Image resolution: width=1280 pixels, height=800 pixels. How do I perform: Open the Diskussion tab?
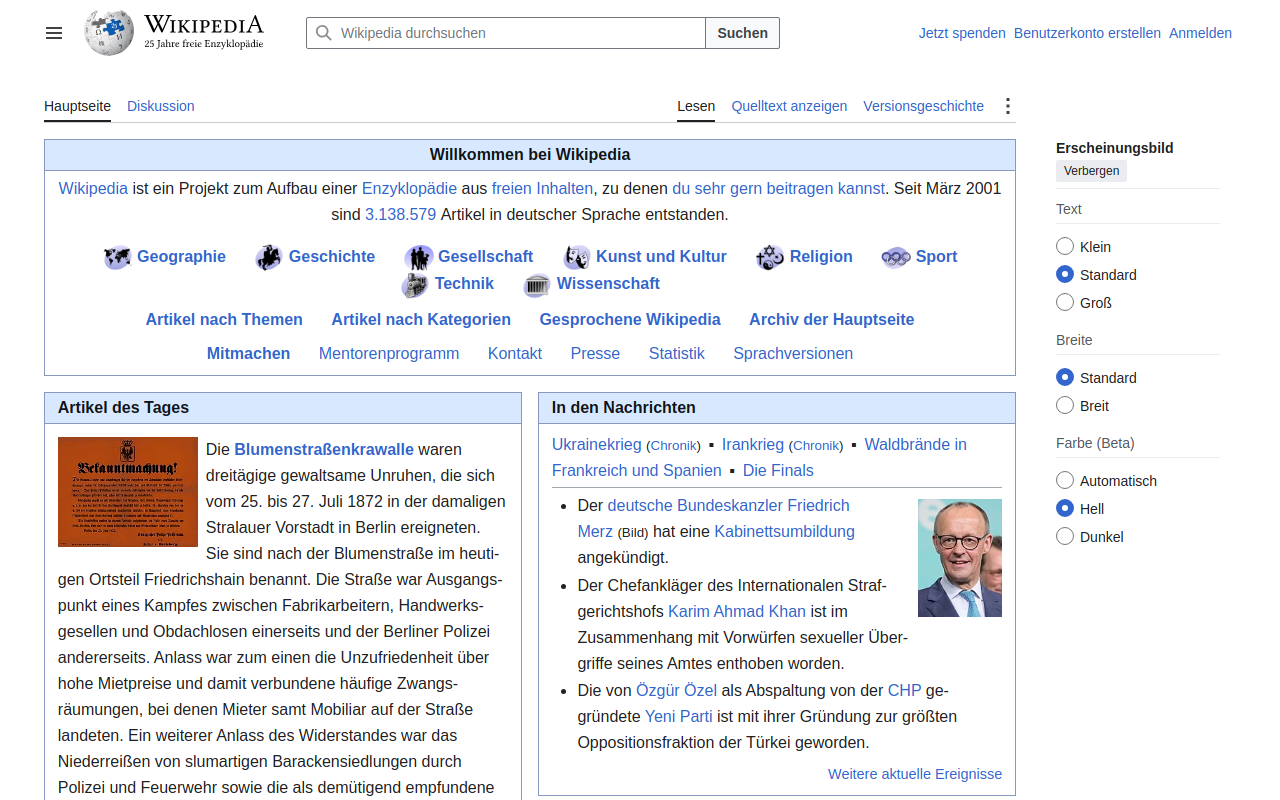[161, 106]
